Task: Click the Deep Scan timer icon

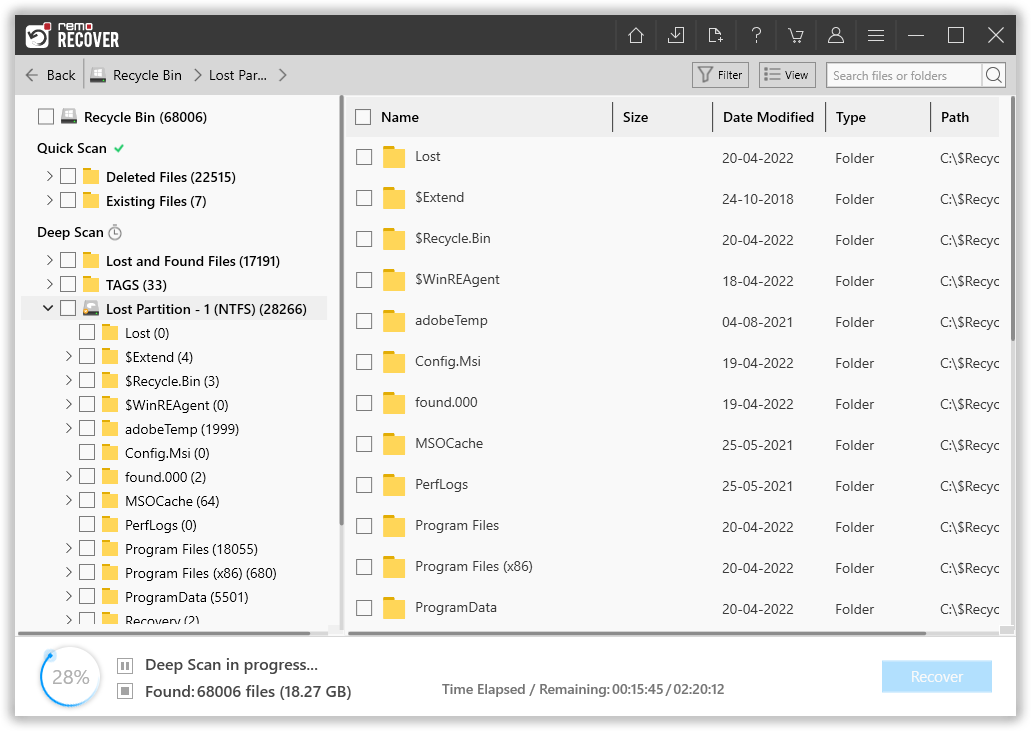Action: (x=115, y=232)
